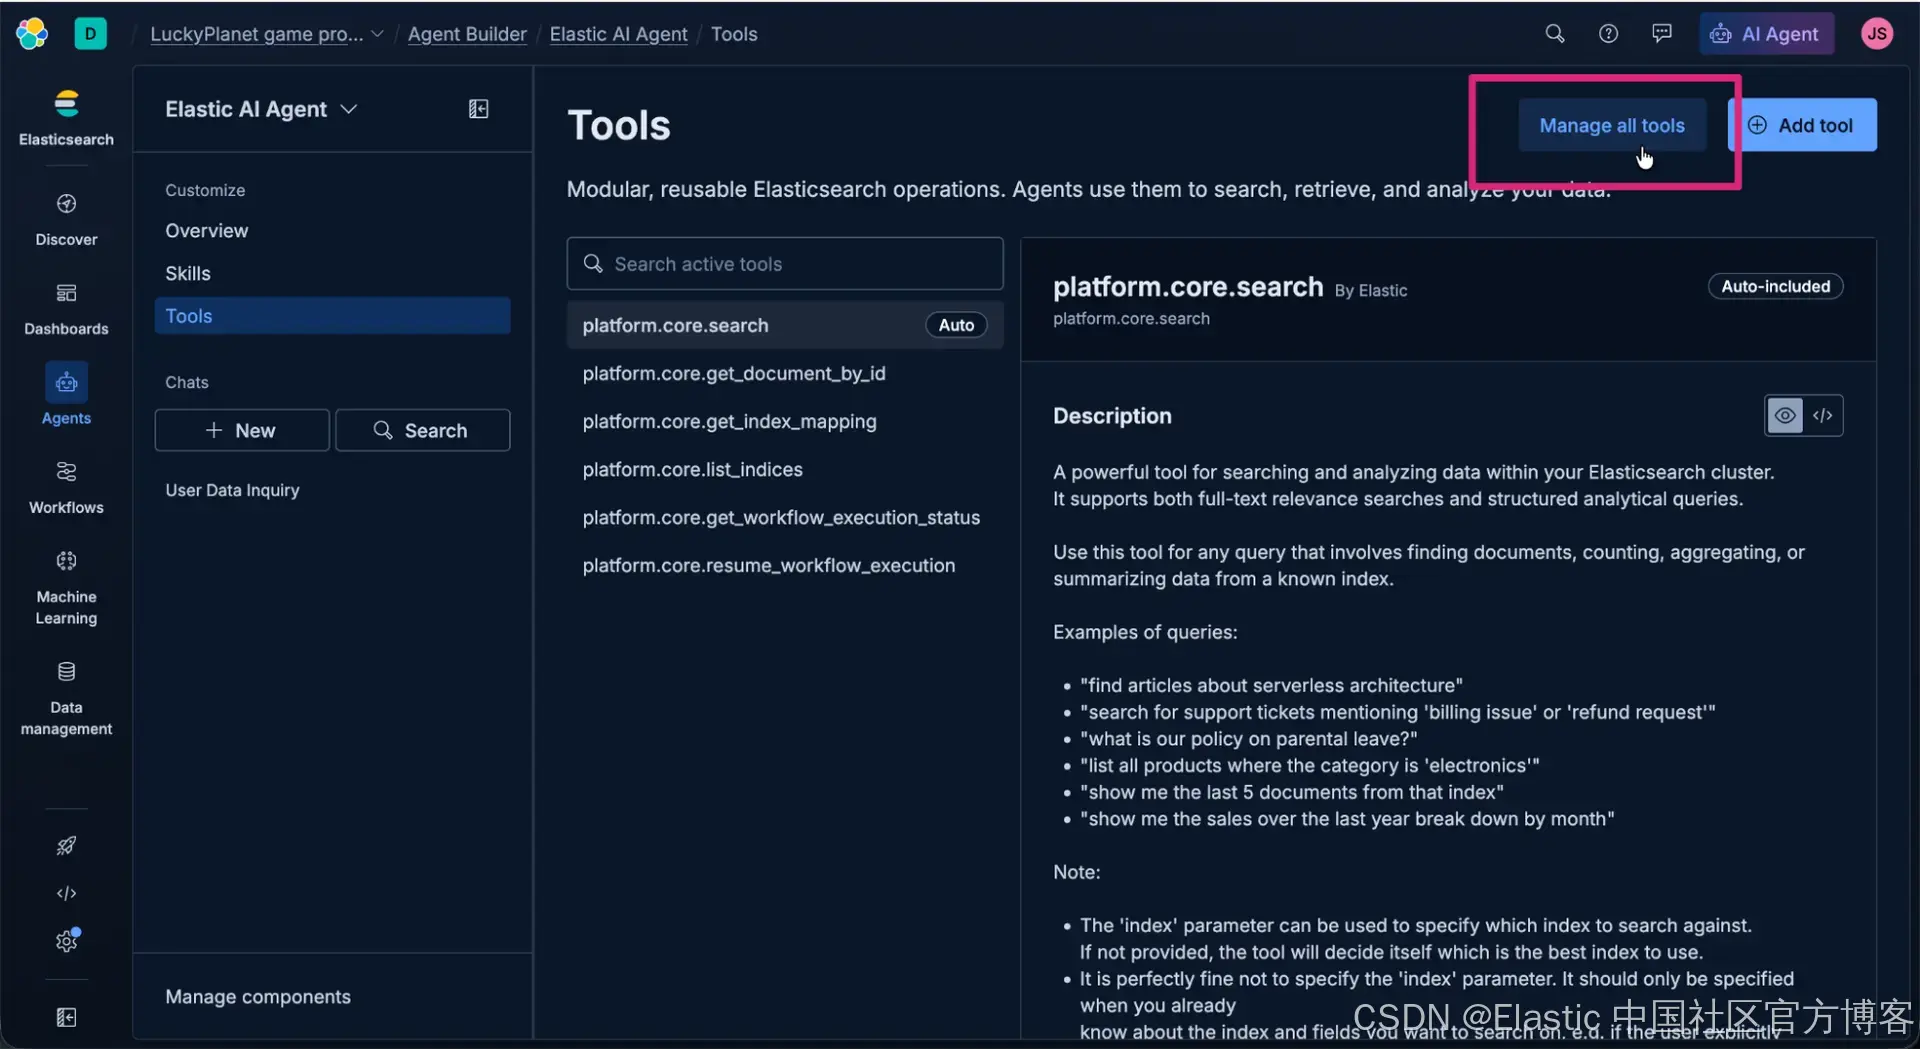This screenshot has width=1920, height=1050.
Task: Click the Auto badge on platform.core.search
Action: 956,326
